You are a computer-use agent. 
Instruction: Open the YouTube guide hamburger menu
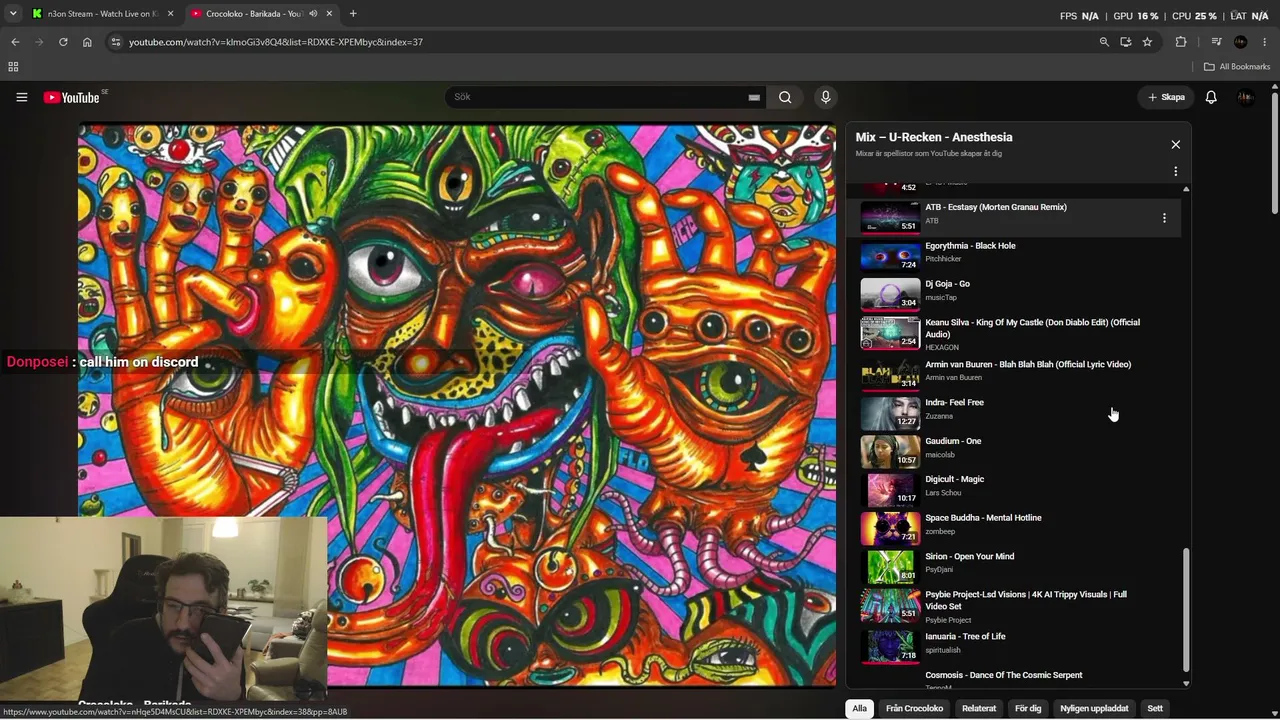pyautogui.click(x=21, y=97)
